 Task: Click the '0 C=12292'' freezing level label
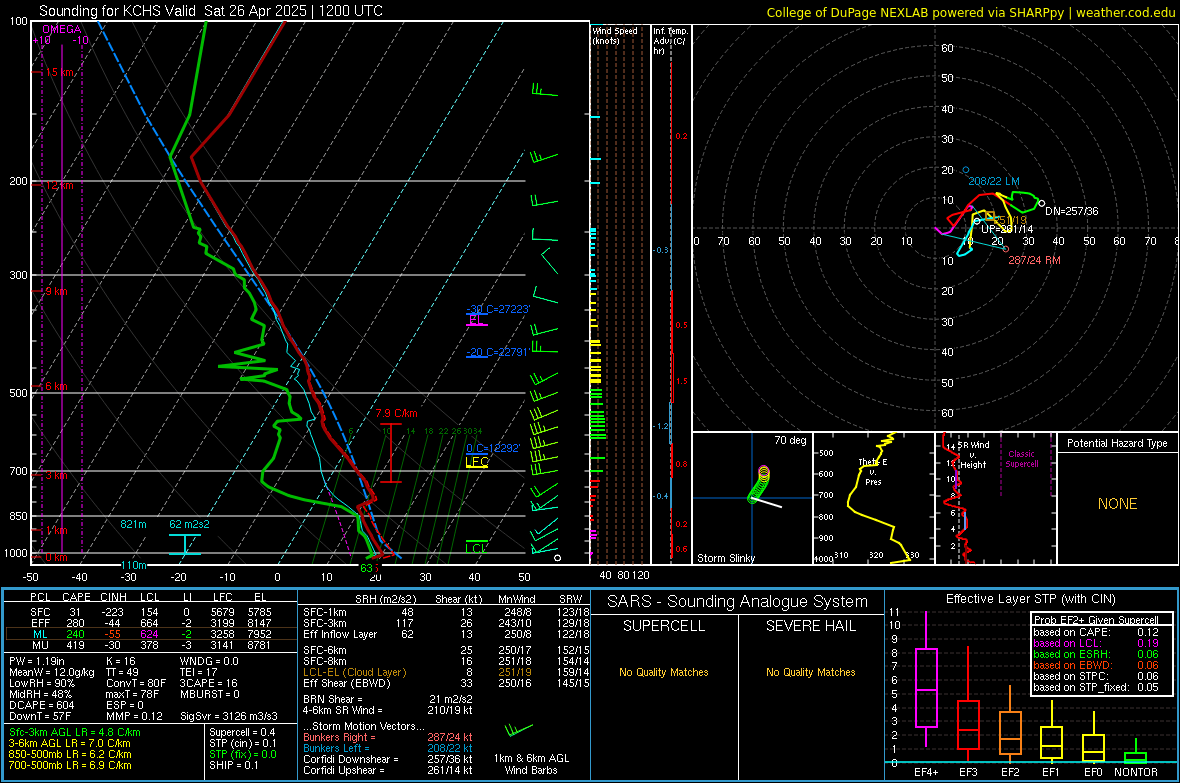(x=493, y=448)
